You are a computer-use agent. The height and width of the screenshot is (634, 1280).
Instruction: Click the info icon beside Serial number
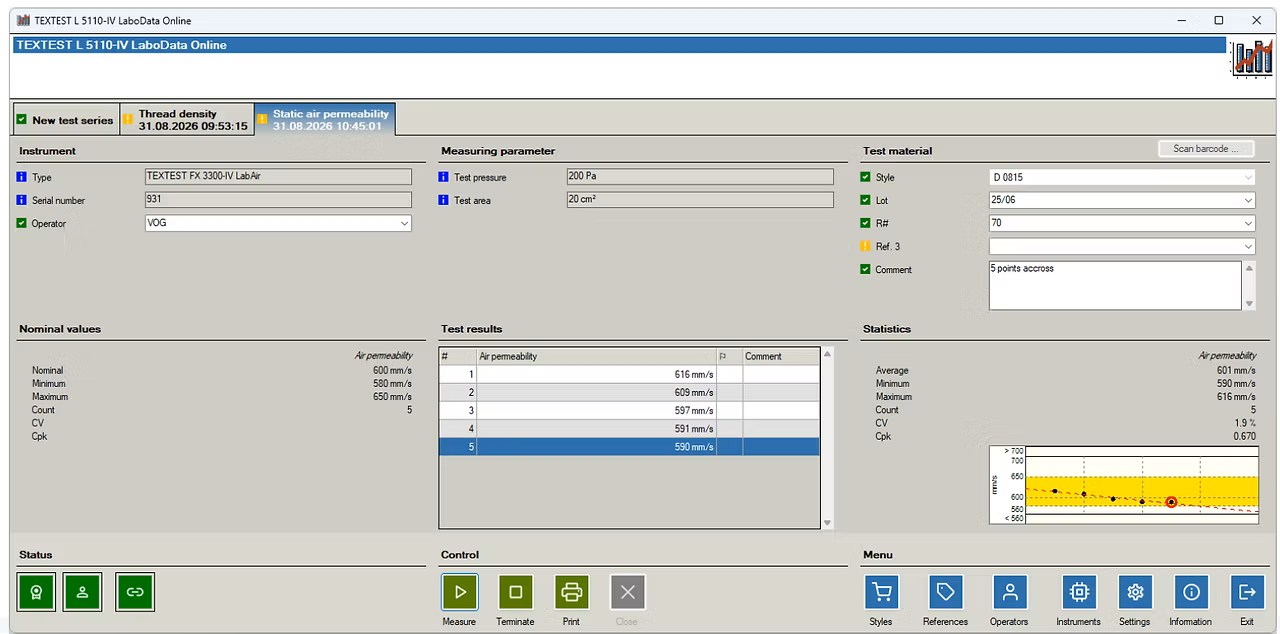(x=22, y=200)
